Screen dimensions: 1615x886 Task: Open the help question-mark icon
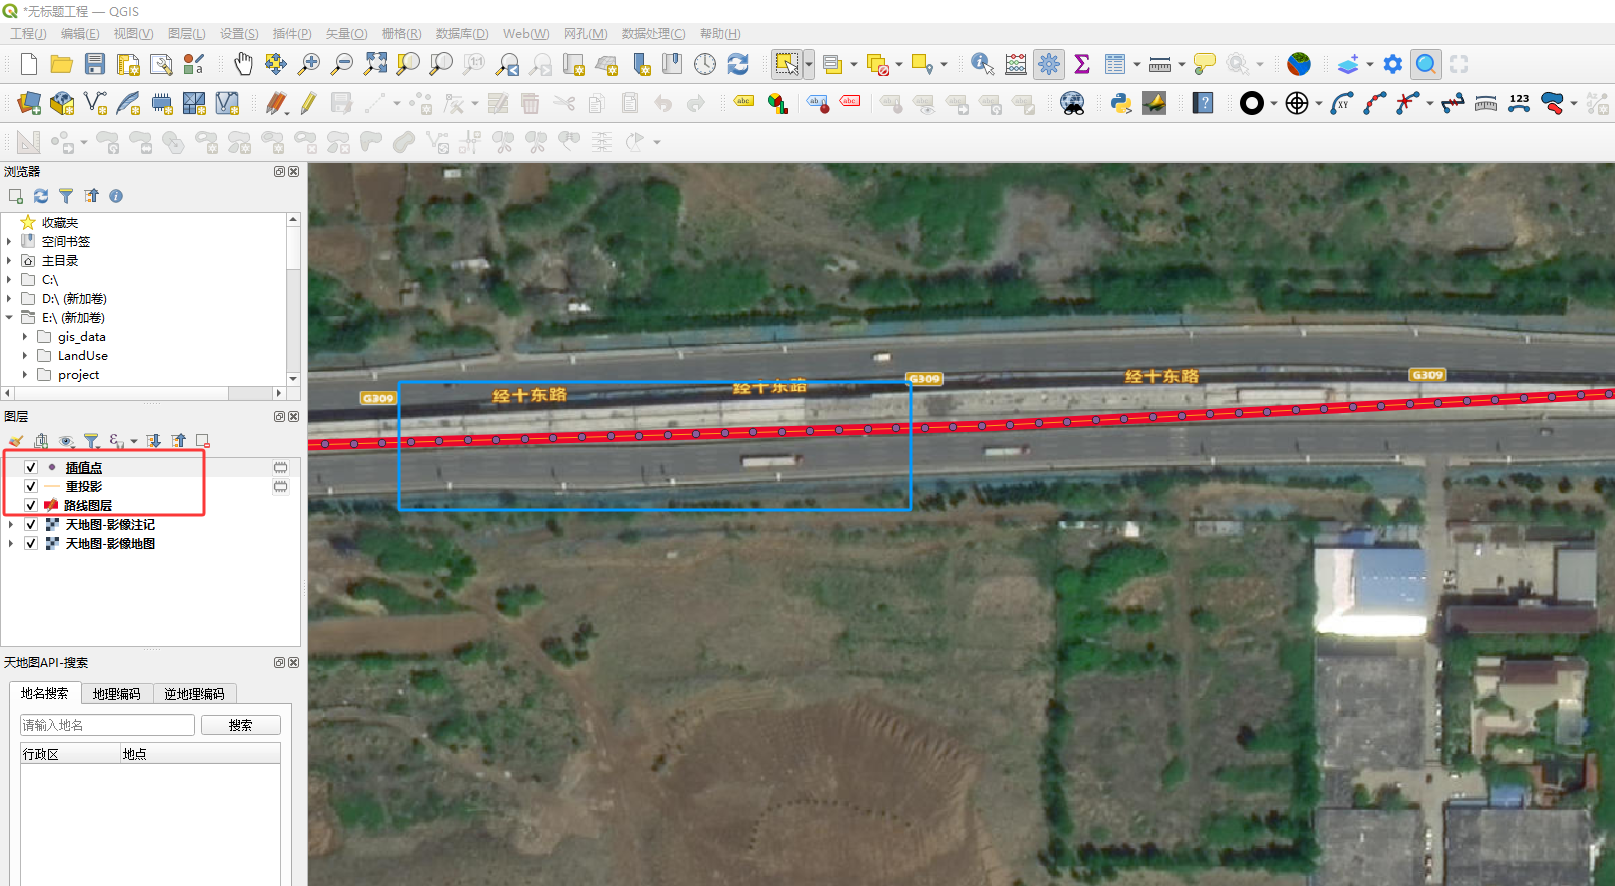1203,103
